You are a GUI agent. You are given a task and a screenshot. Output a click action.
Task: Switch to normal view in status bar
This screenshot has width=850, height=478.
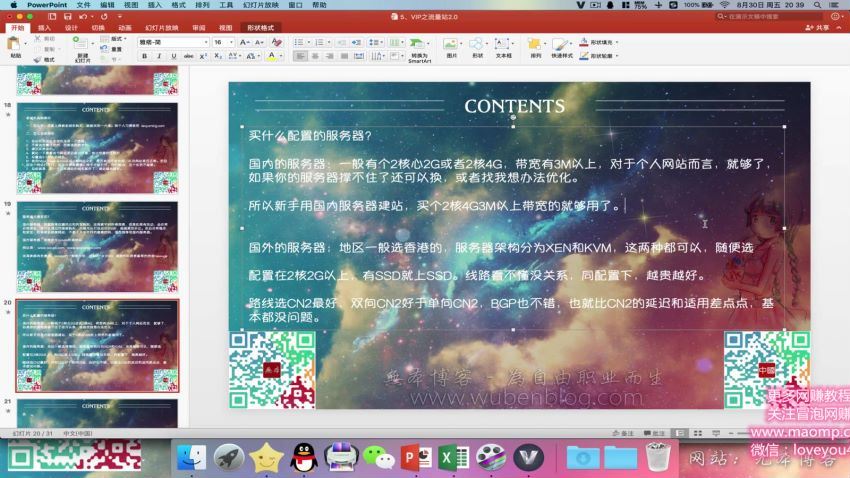pos(679,433)
